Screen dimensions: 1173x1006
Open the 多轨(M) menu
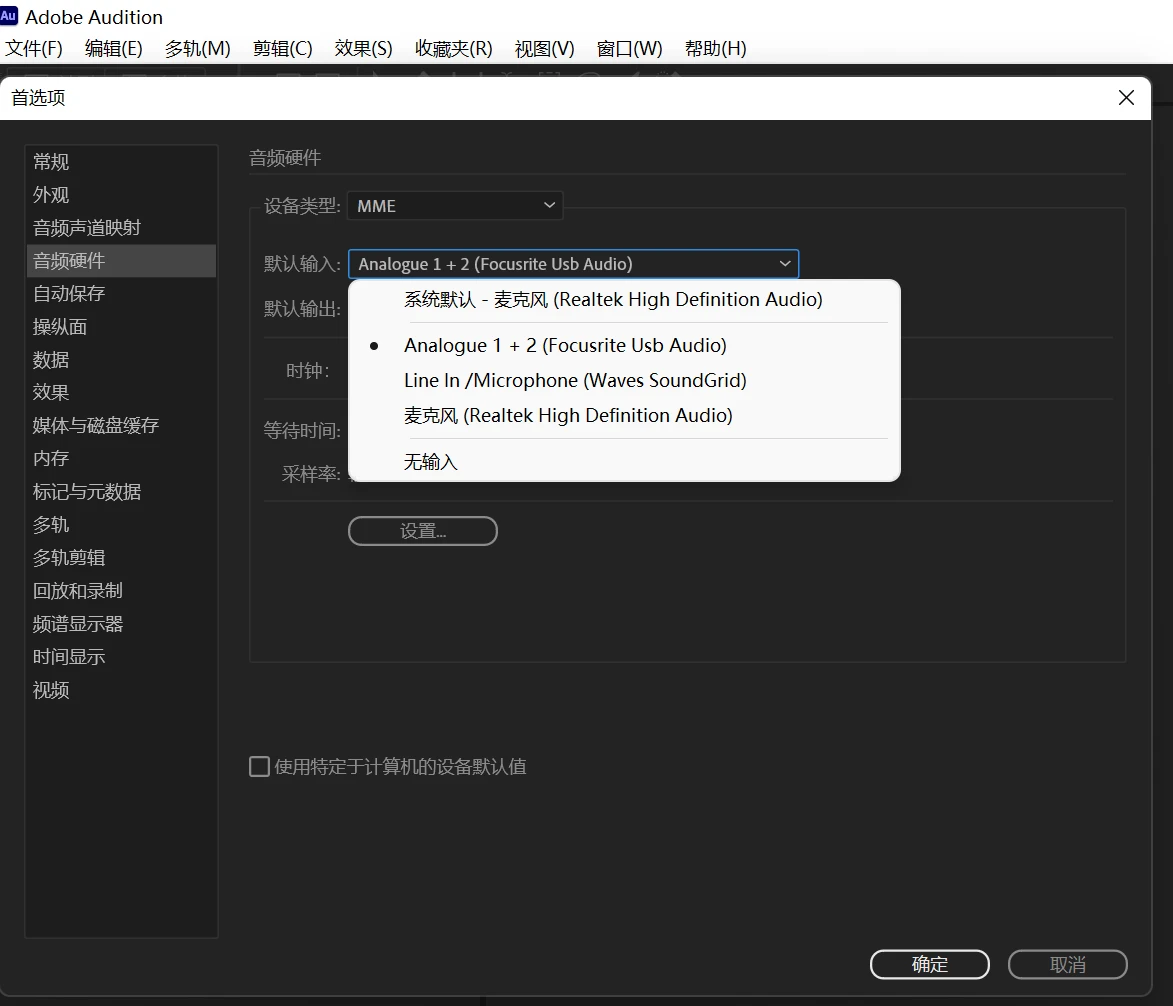[x=197, y=49]
